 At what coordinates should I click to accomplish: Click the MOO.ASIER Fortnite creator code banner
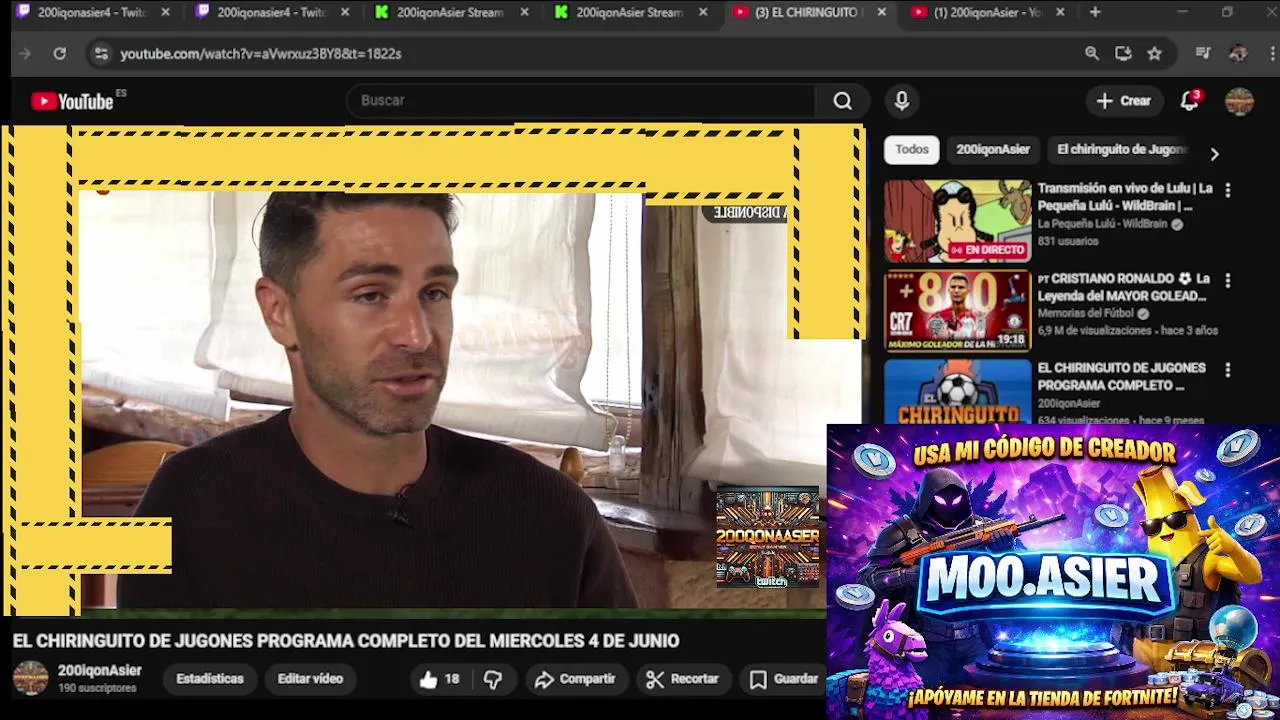pyautogui.click(x=1053, y=572)
